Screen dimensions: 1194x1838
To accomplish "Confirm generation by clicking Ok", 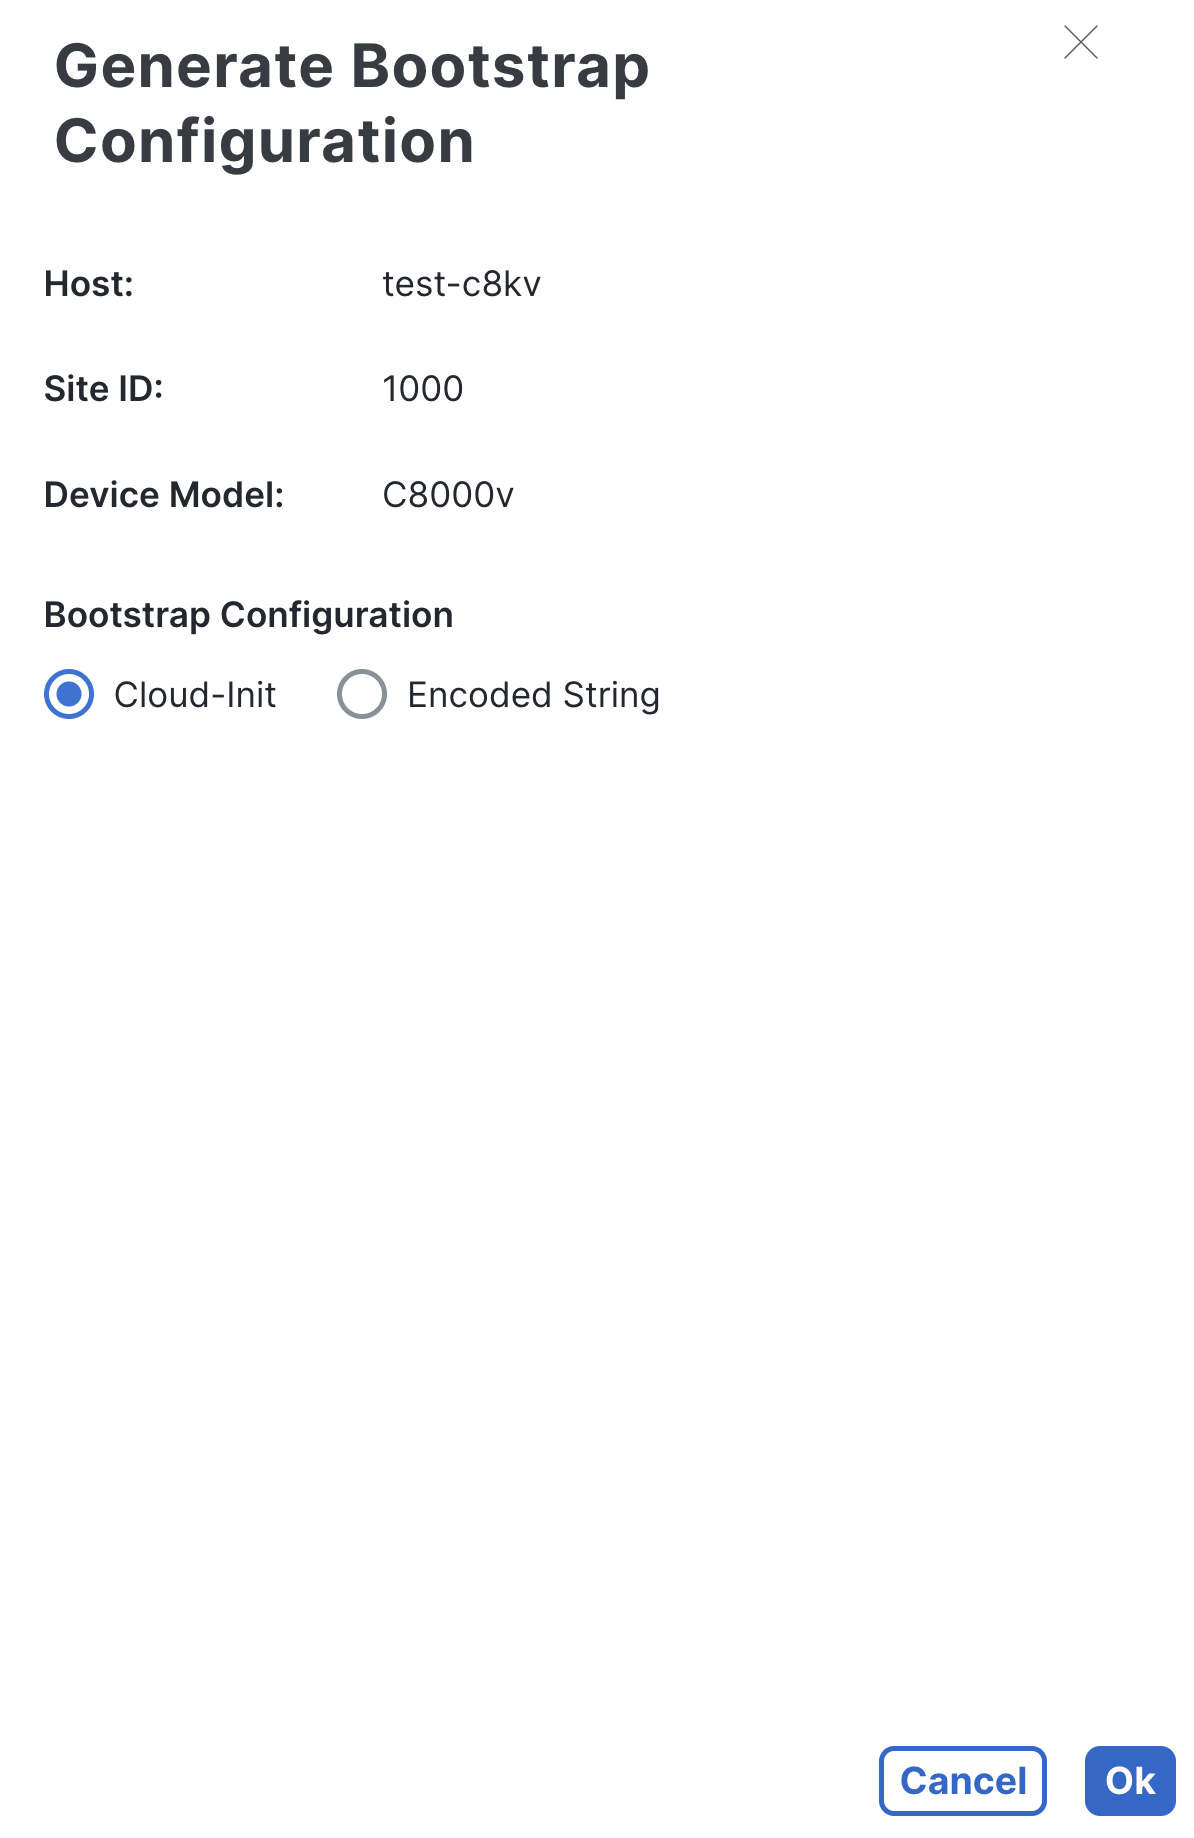I will tap(1129, 1781).
